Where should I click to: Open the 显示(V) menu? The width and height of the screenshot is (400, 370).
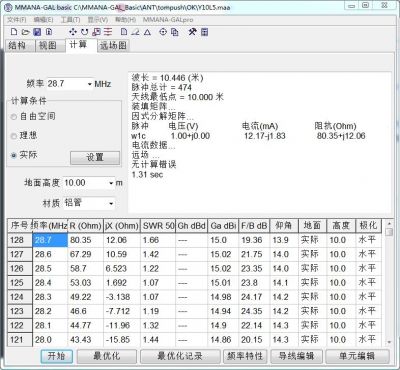(98, 20)
